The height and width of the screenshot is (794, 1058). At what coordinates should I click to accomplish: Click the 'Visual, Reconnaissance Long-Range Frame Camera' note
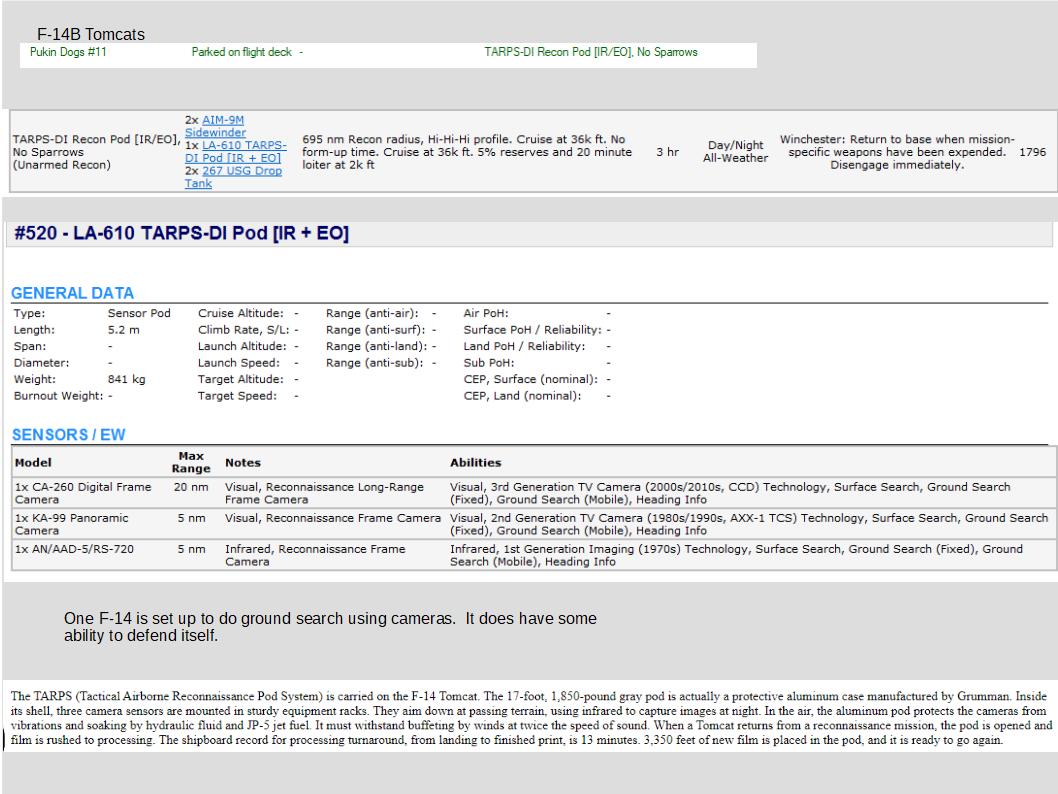tap(325, 493)
